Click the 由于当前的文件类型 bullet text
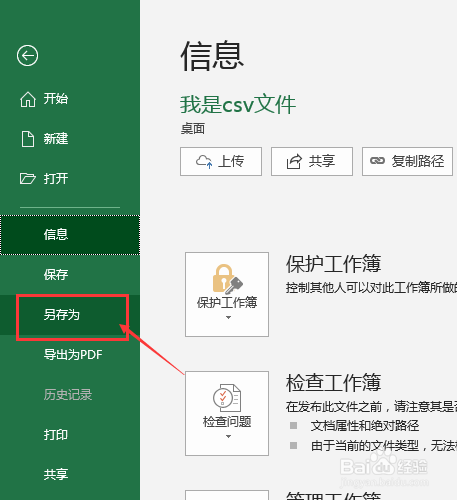Viewport: 457px width, 500px height. [x=384, y=446]
